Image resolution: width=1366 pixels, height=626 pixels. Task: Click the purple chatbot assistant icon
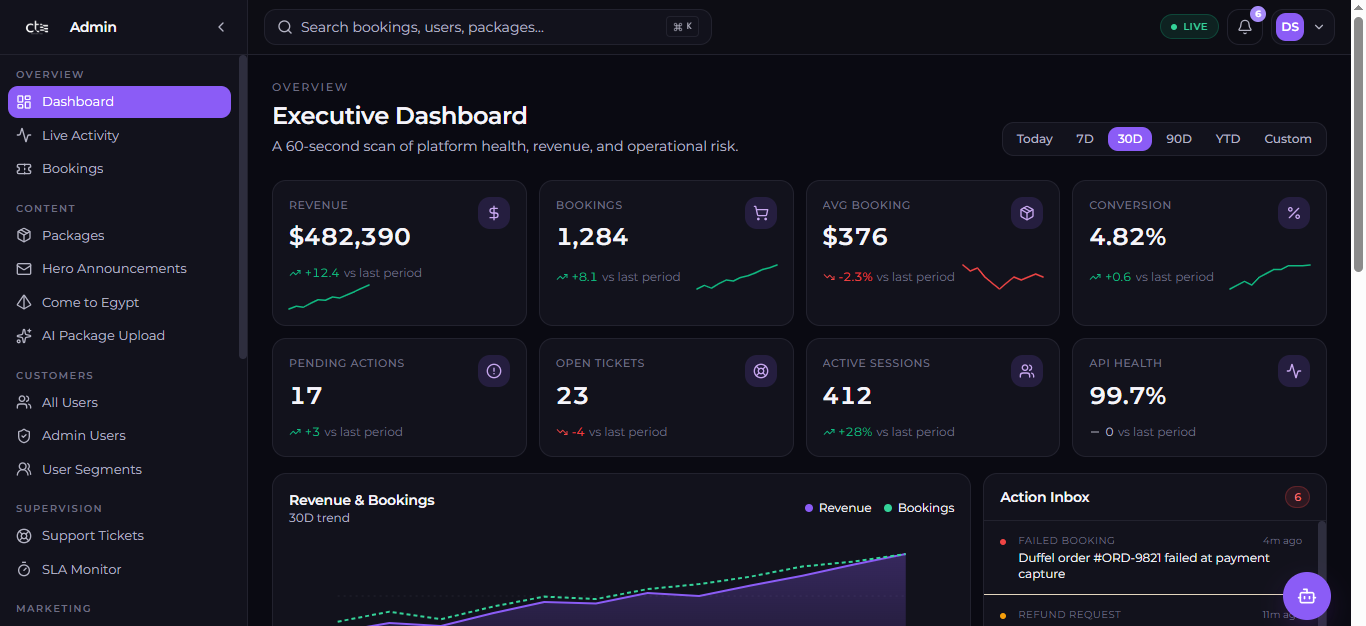(1306, 596)
